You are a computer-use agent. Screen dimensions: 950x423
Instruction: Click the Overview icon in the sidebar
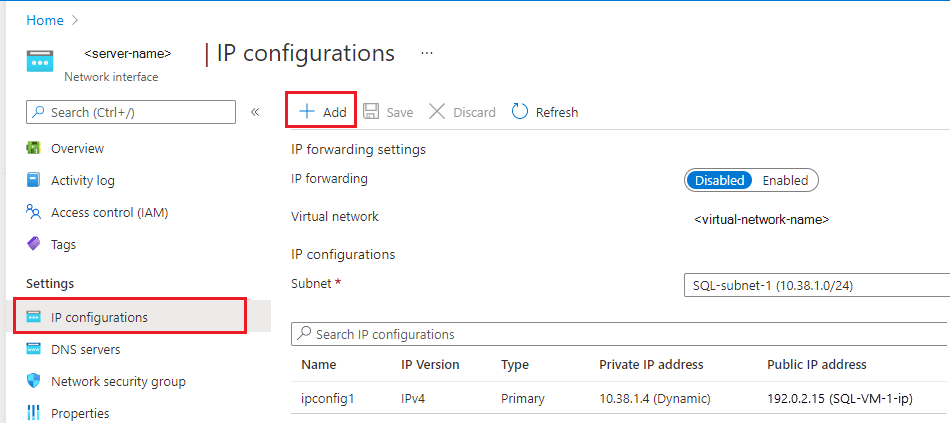click(34, 149)
